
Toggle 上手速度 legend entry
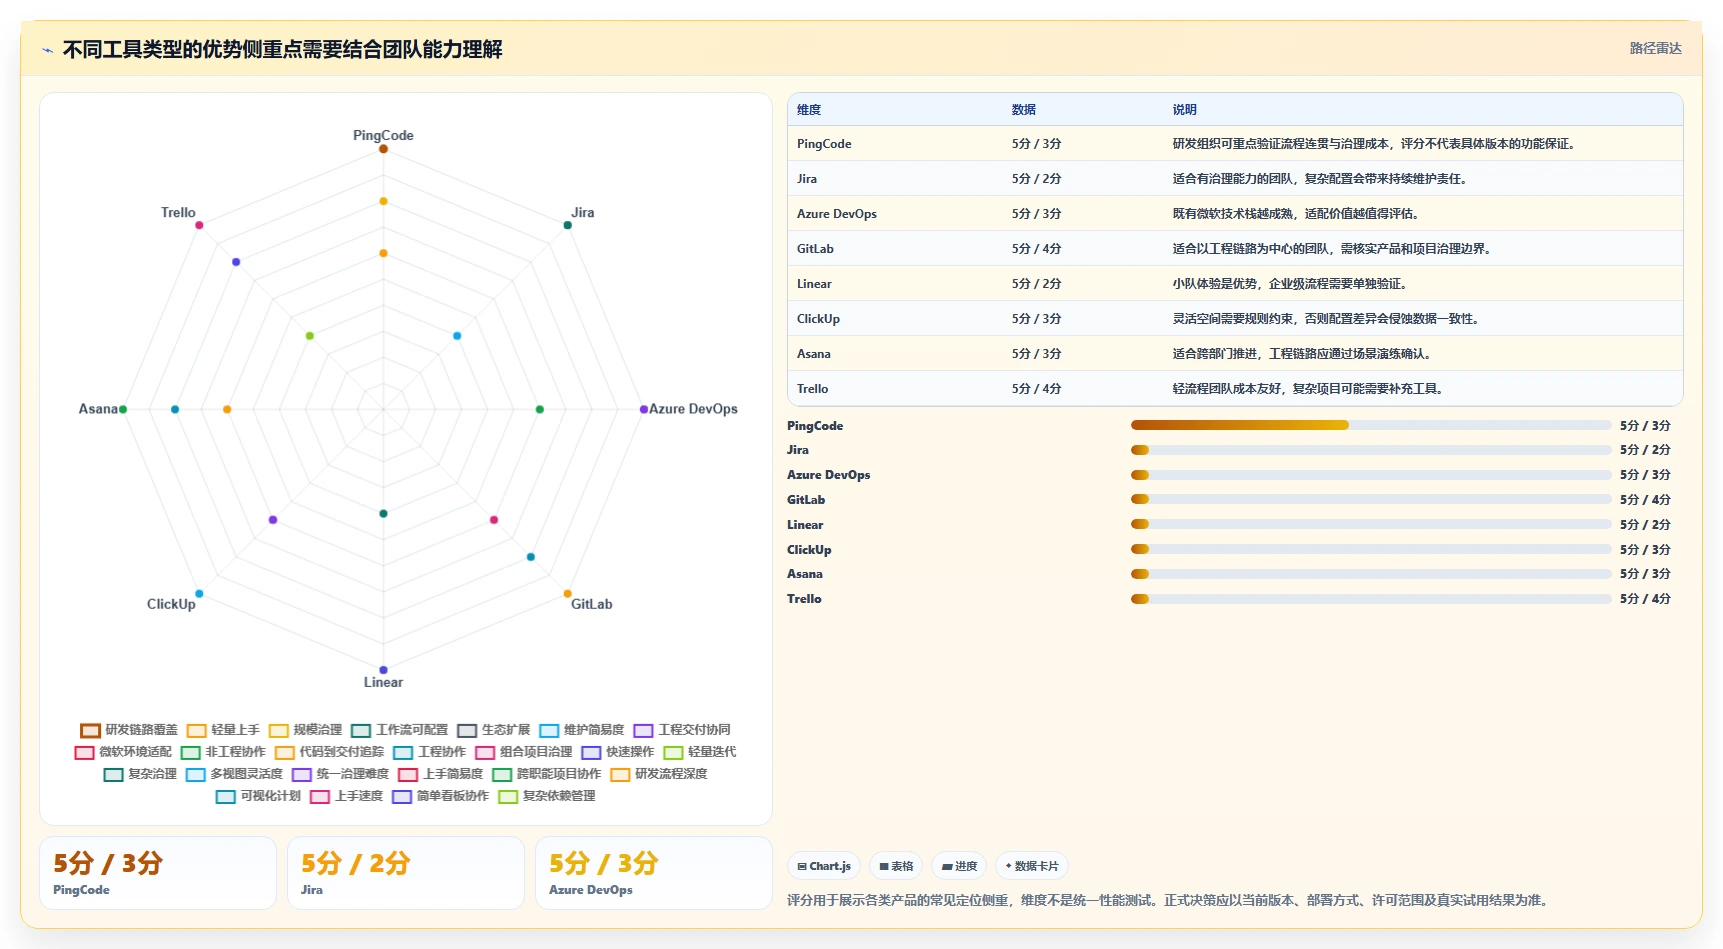pos(347,796)
